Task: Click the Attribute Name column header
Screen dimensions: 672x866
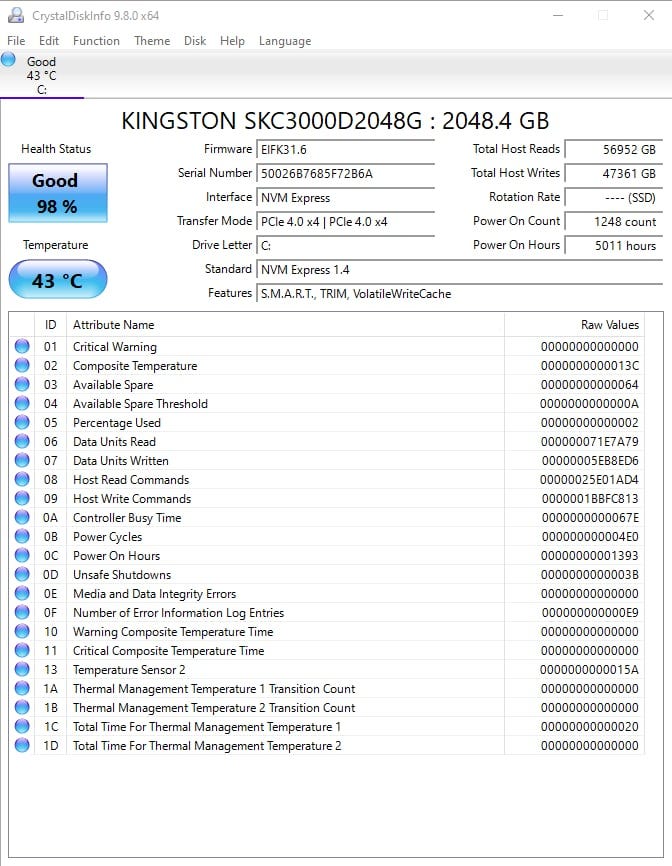Action: click(285, 325)
